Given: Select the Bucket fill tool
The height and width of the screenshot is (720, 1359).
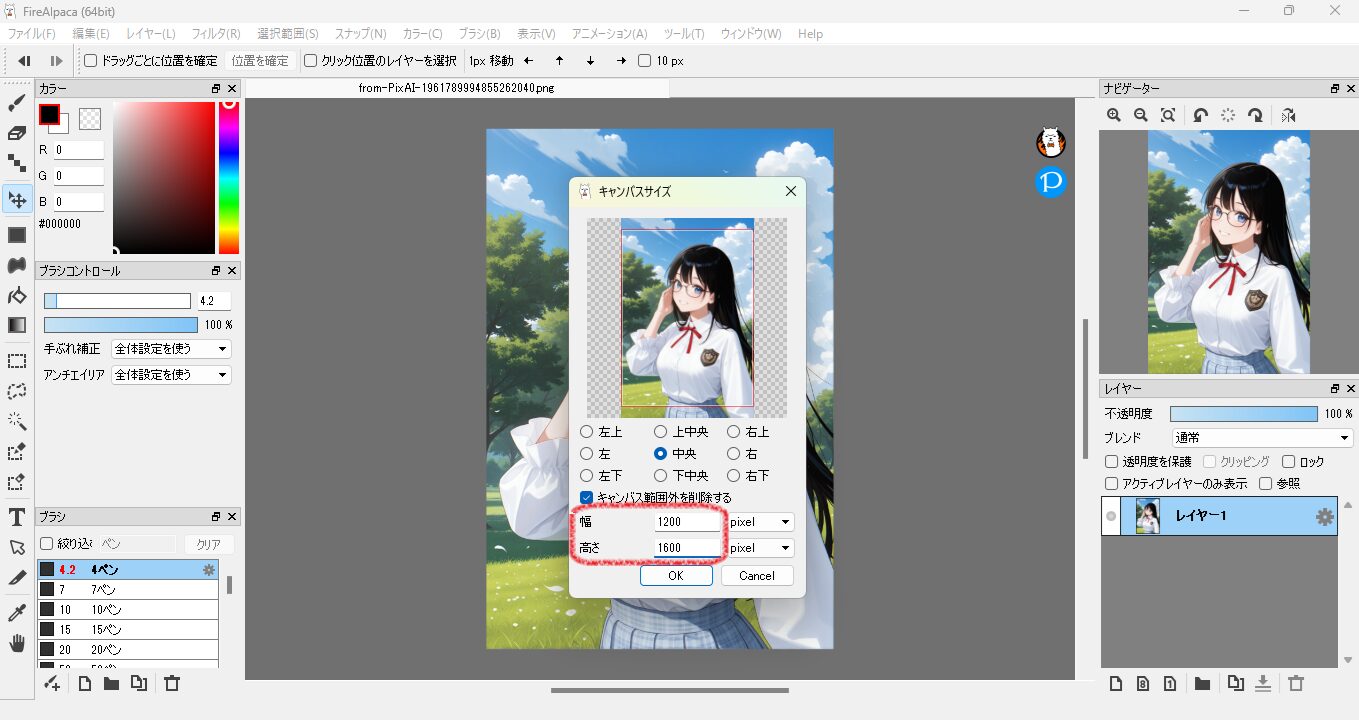Looking at the screenshot, I should click(17, 296).
